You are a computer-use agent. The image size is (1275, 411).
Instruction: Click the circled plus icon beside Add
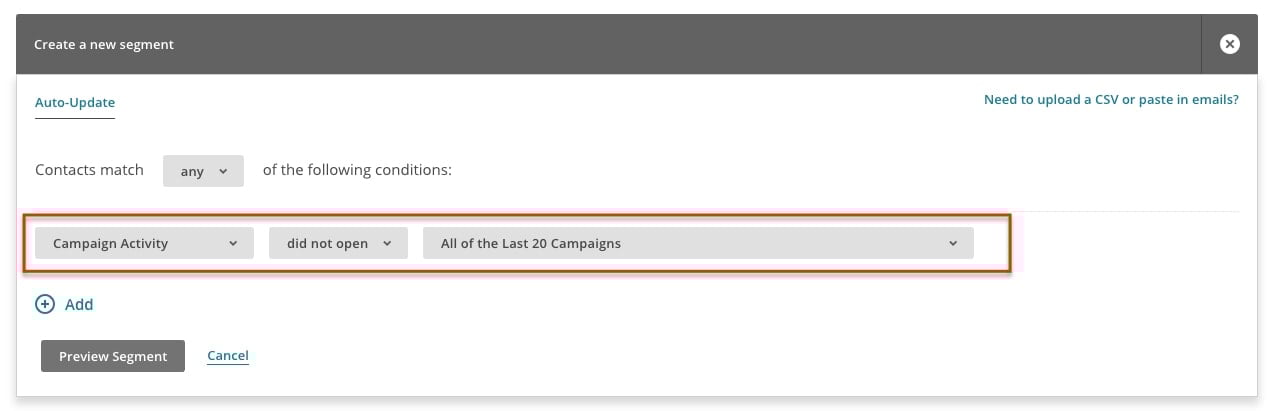tap(45, 304)
